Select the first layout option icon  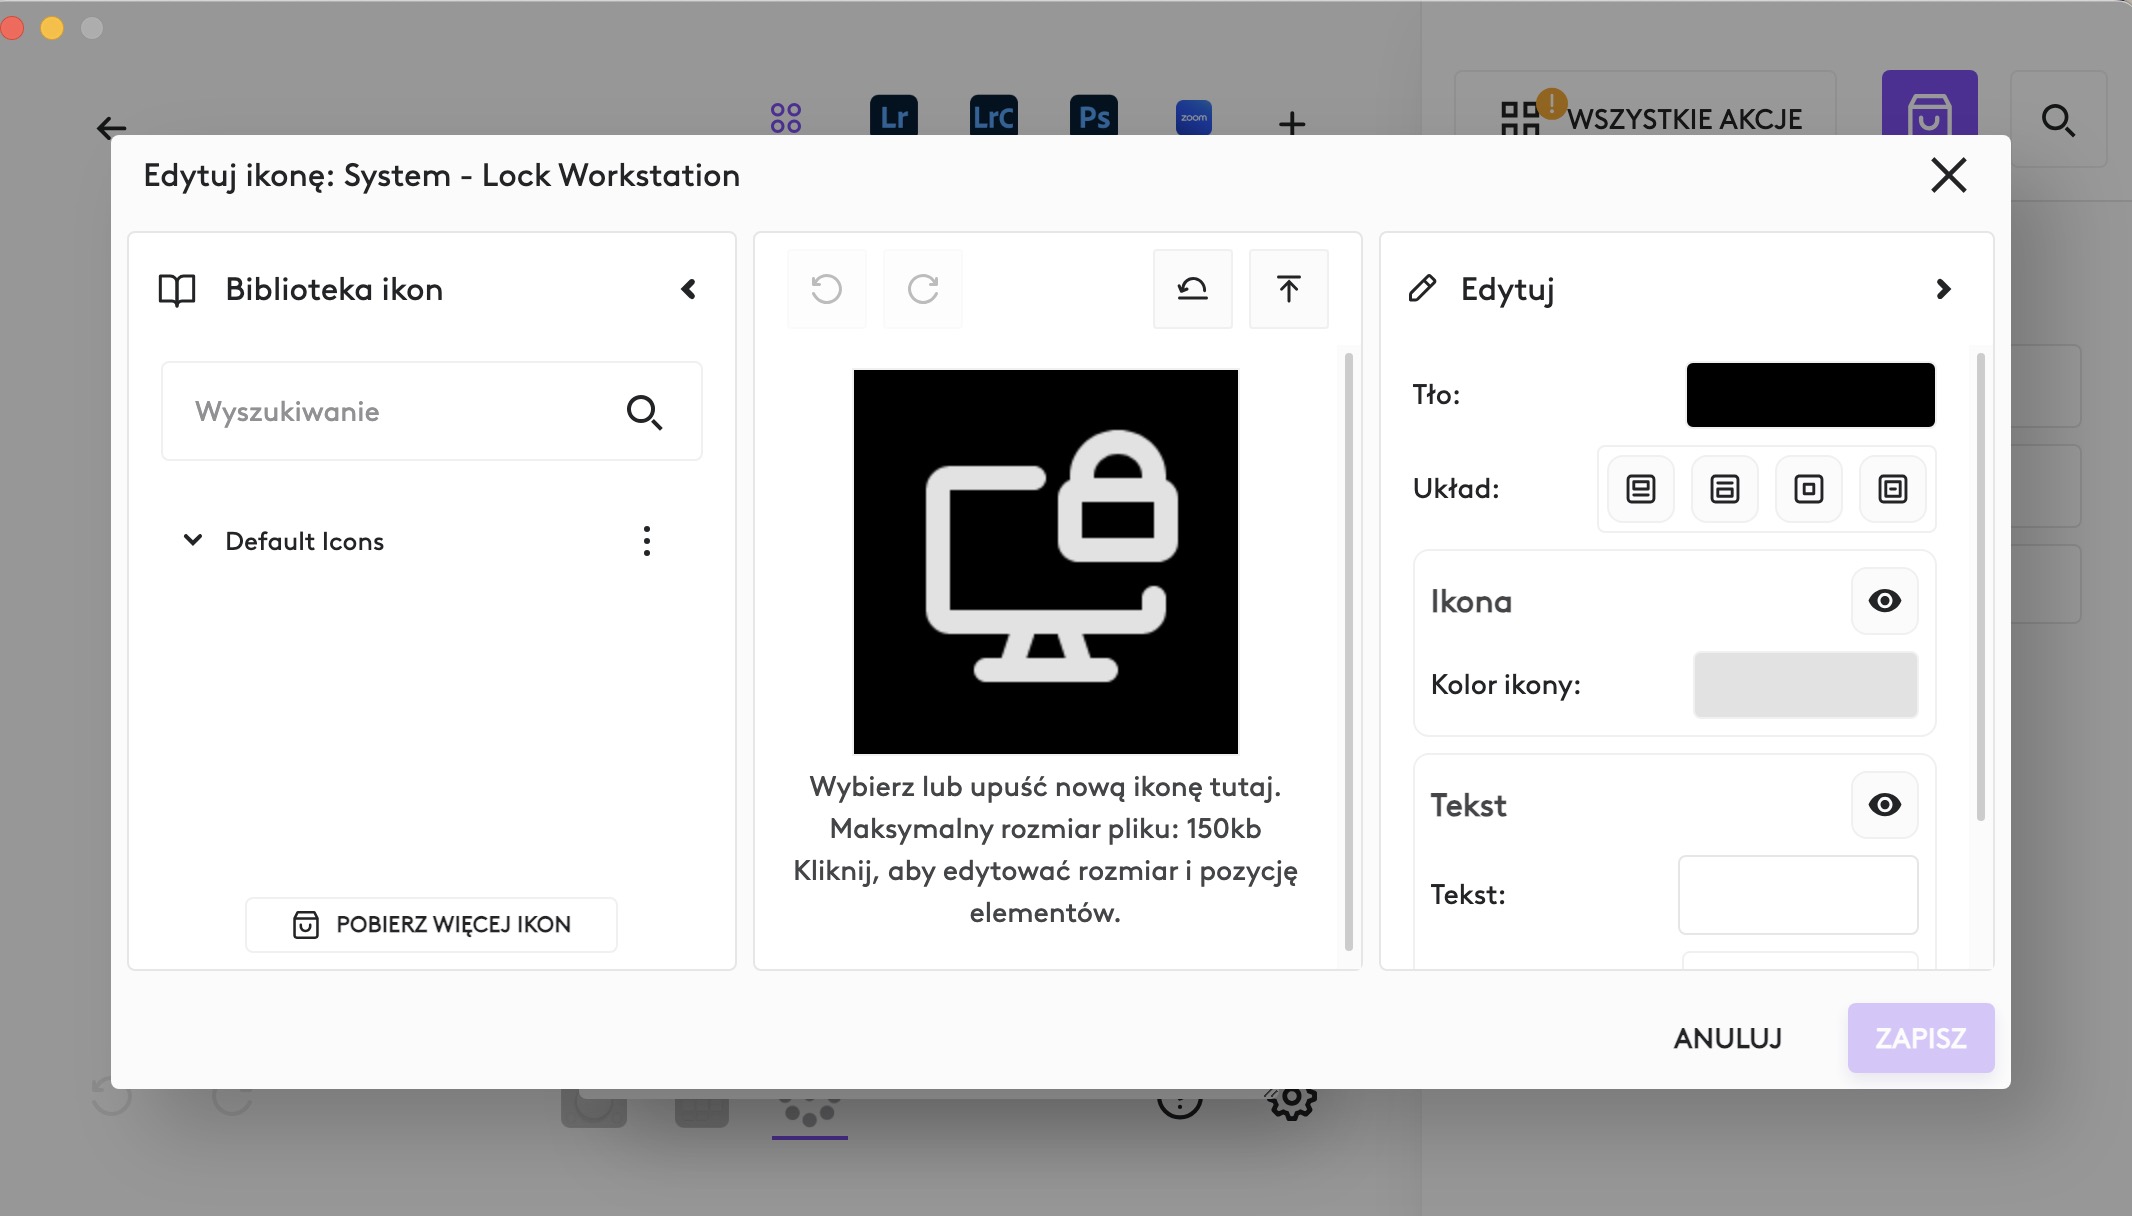pos(1640,489)
